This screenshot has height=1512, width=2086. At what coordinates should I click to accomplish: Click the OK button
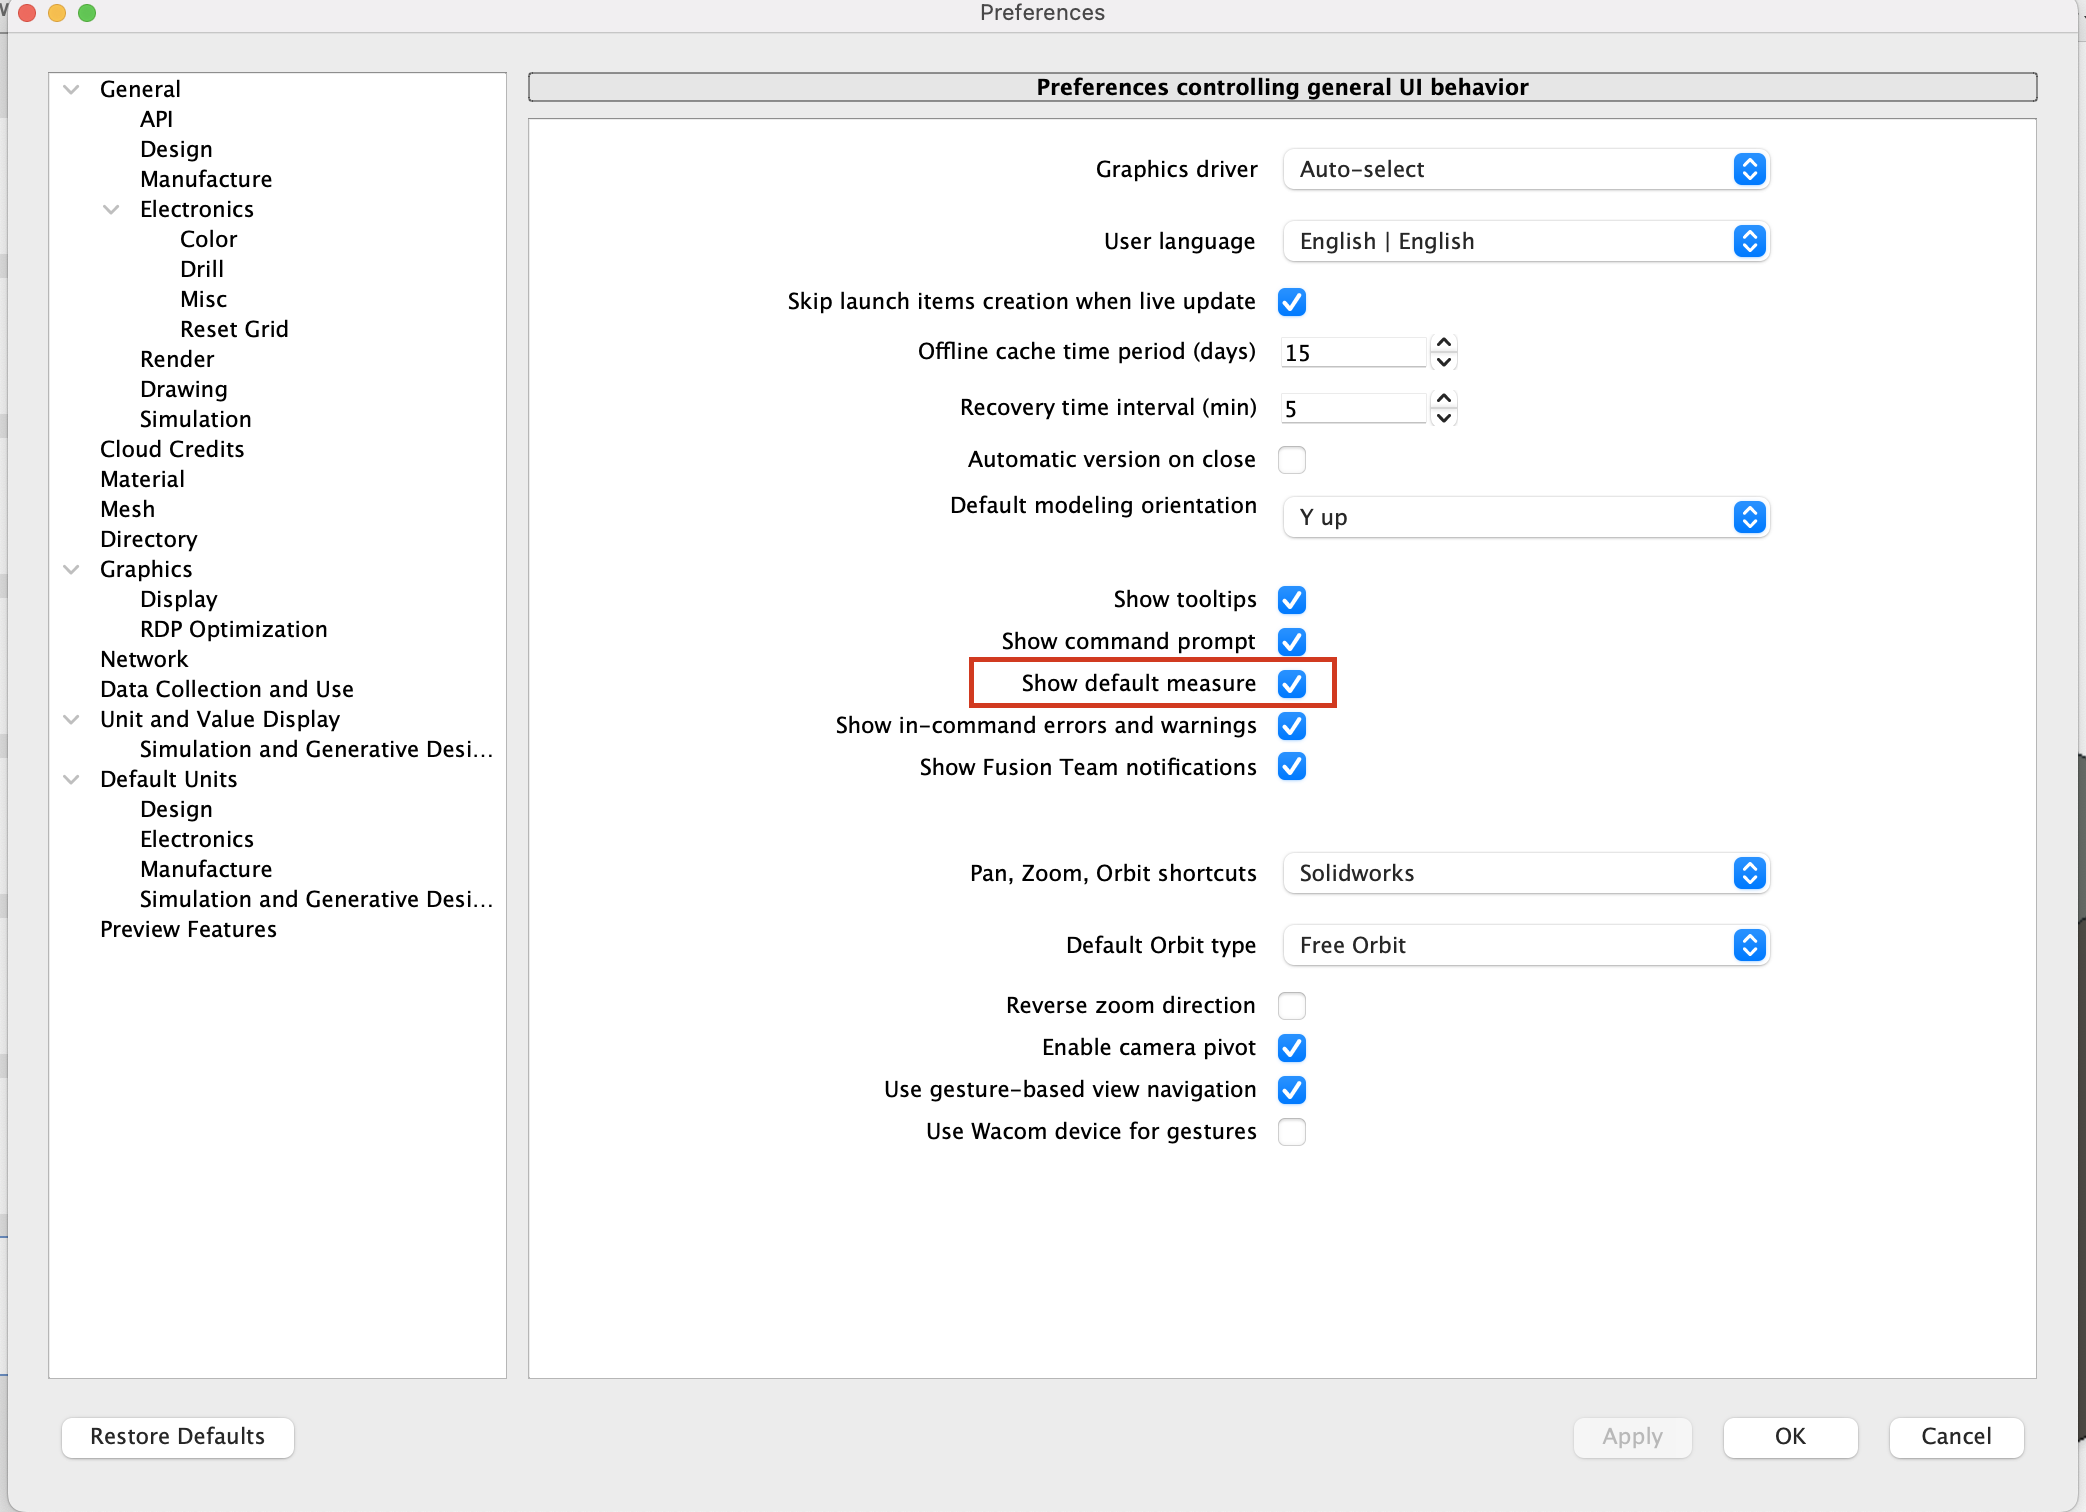(x=1790, y=1437)
